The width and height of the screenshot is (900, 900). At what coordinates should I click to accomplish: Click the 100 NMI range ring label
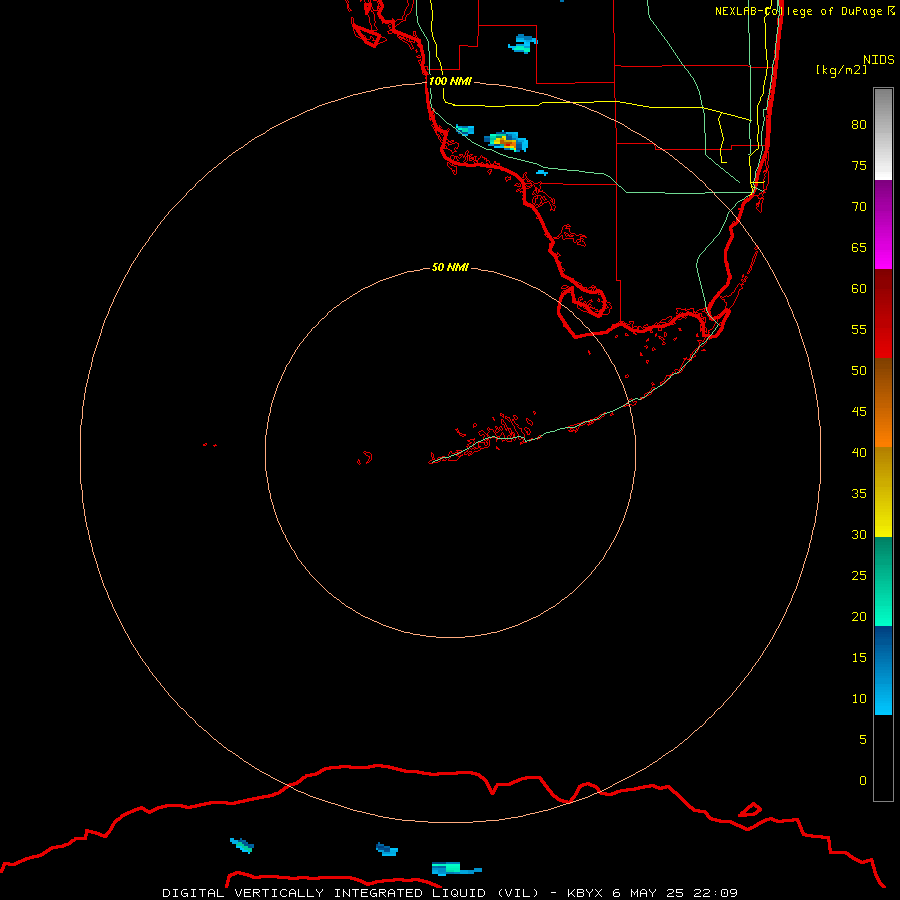(450, 81)
